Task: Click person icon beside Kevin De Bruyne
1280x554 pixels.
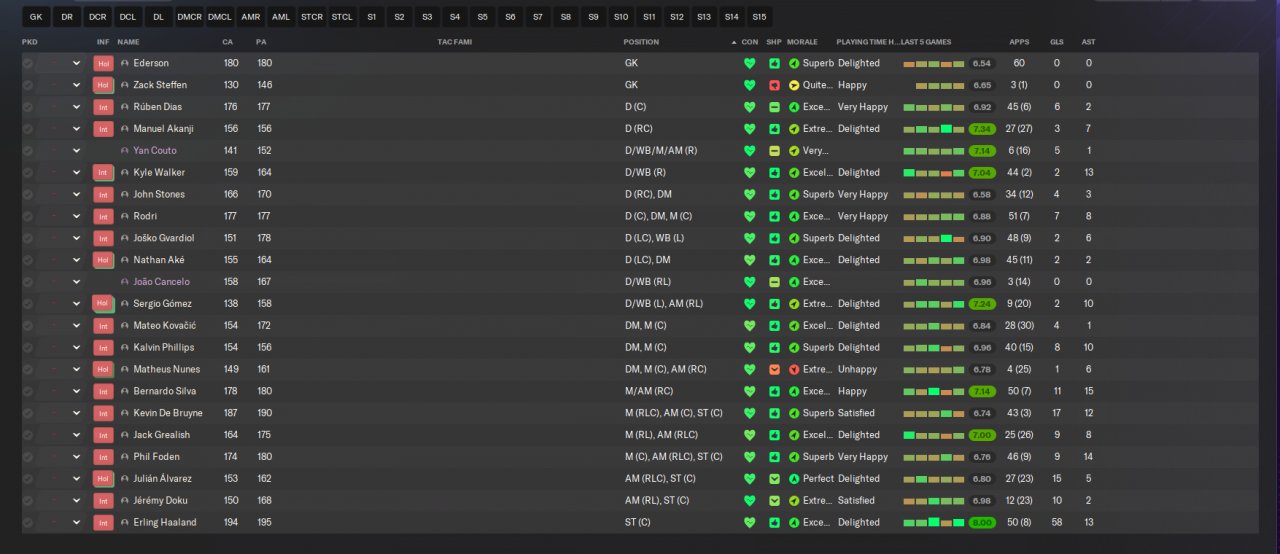Action: pyautogui.click(x=125, y=413)
